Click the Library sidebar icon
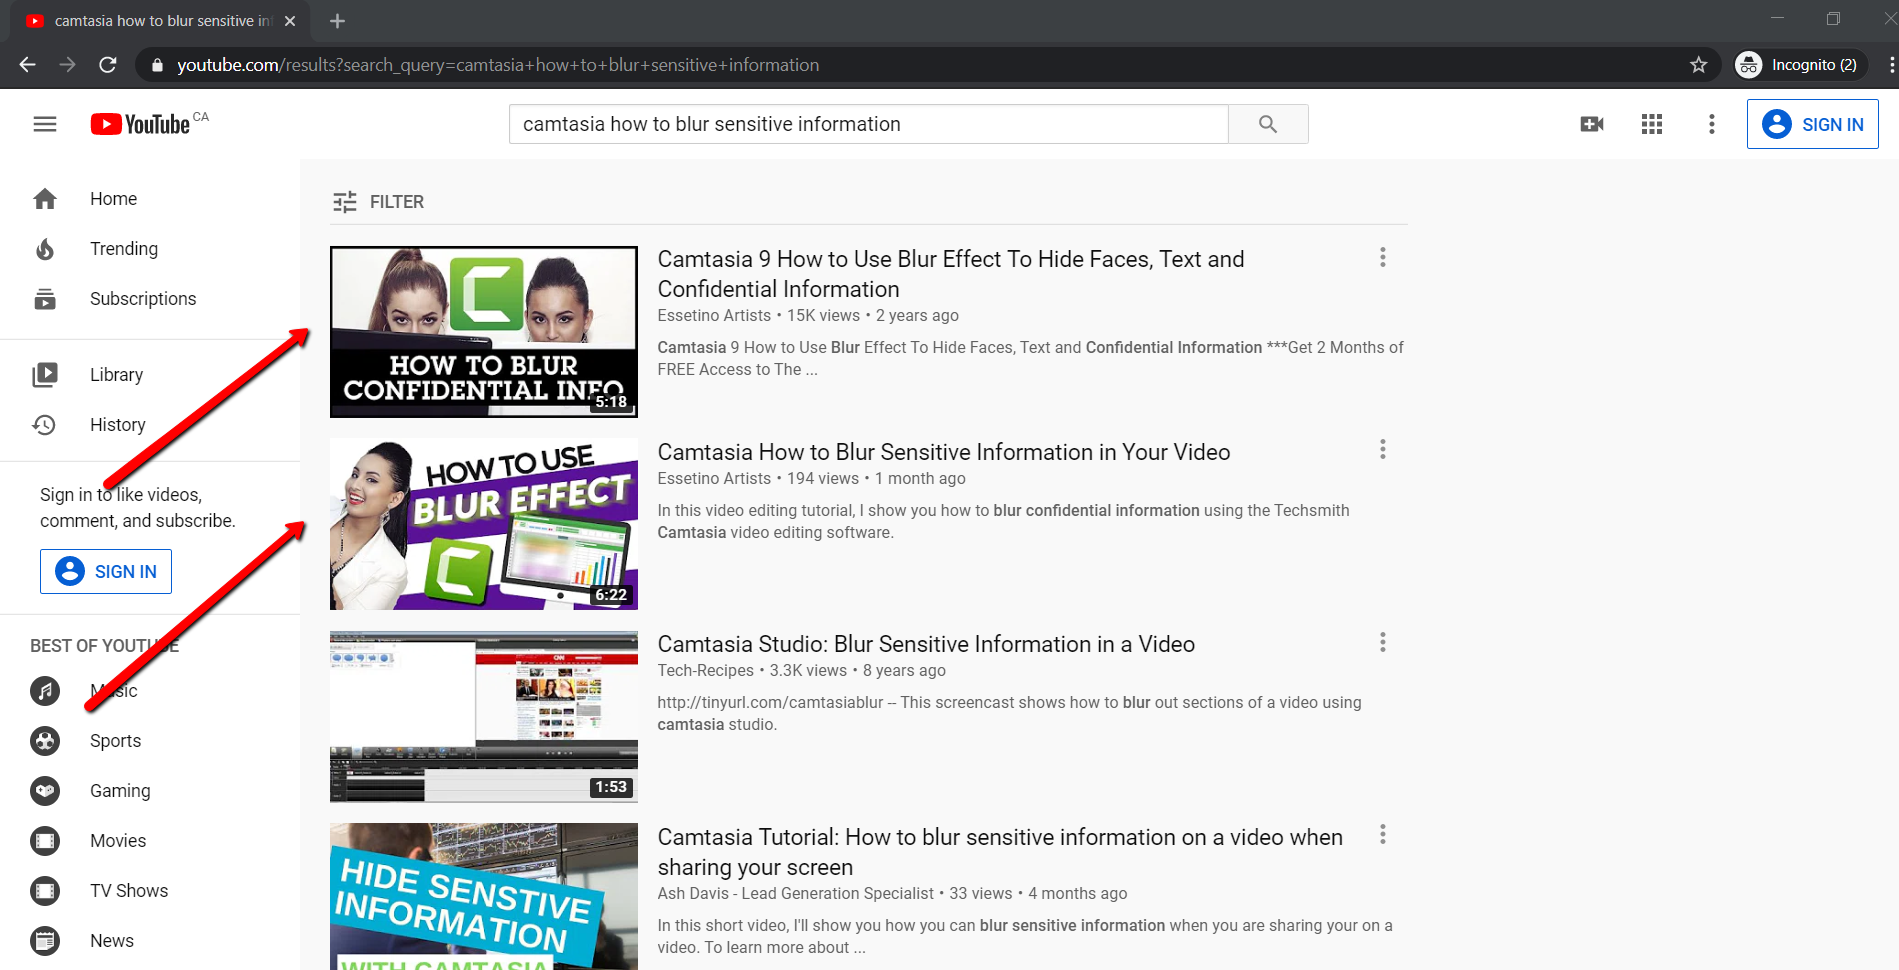Image resolution: width=1899 pixels, height=970 pixels. pos(45,375)
